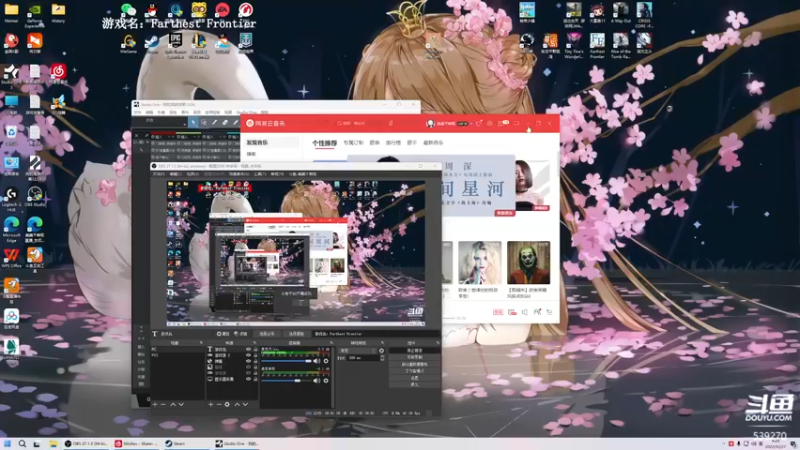The width and height of the screenshot is (800, 450).
Task: Select the arrow tool in Studio One
Action: click(x=193, y=122)
